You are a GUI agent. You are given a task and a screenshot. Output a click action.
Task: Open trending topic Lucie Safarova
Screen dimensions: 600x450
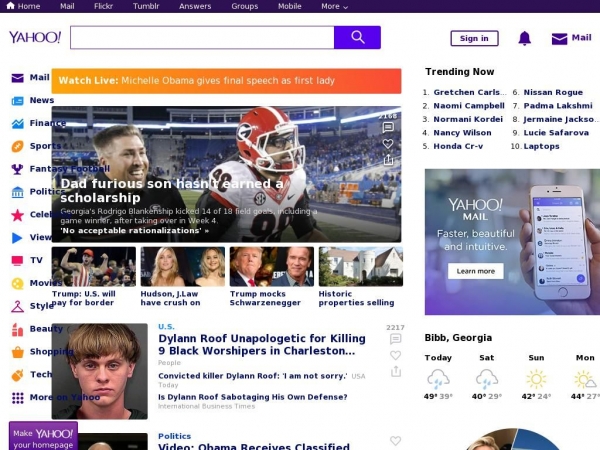point(556,133)
